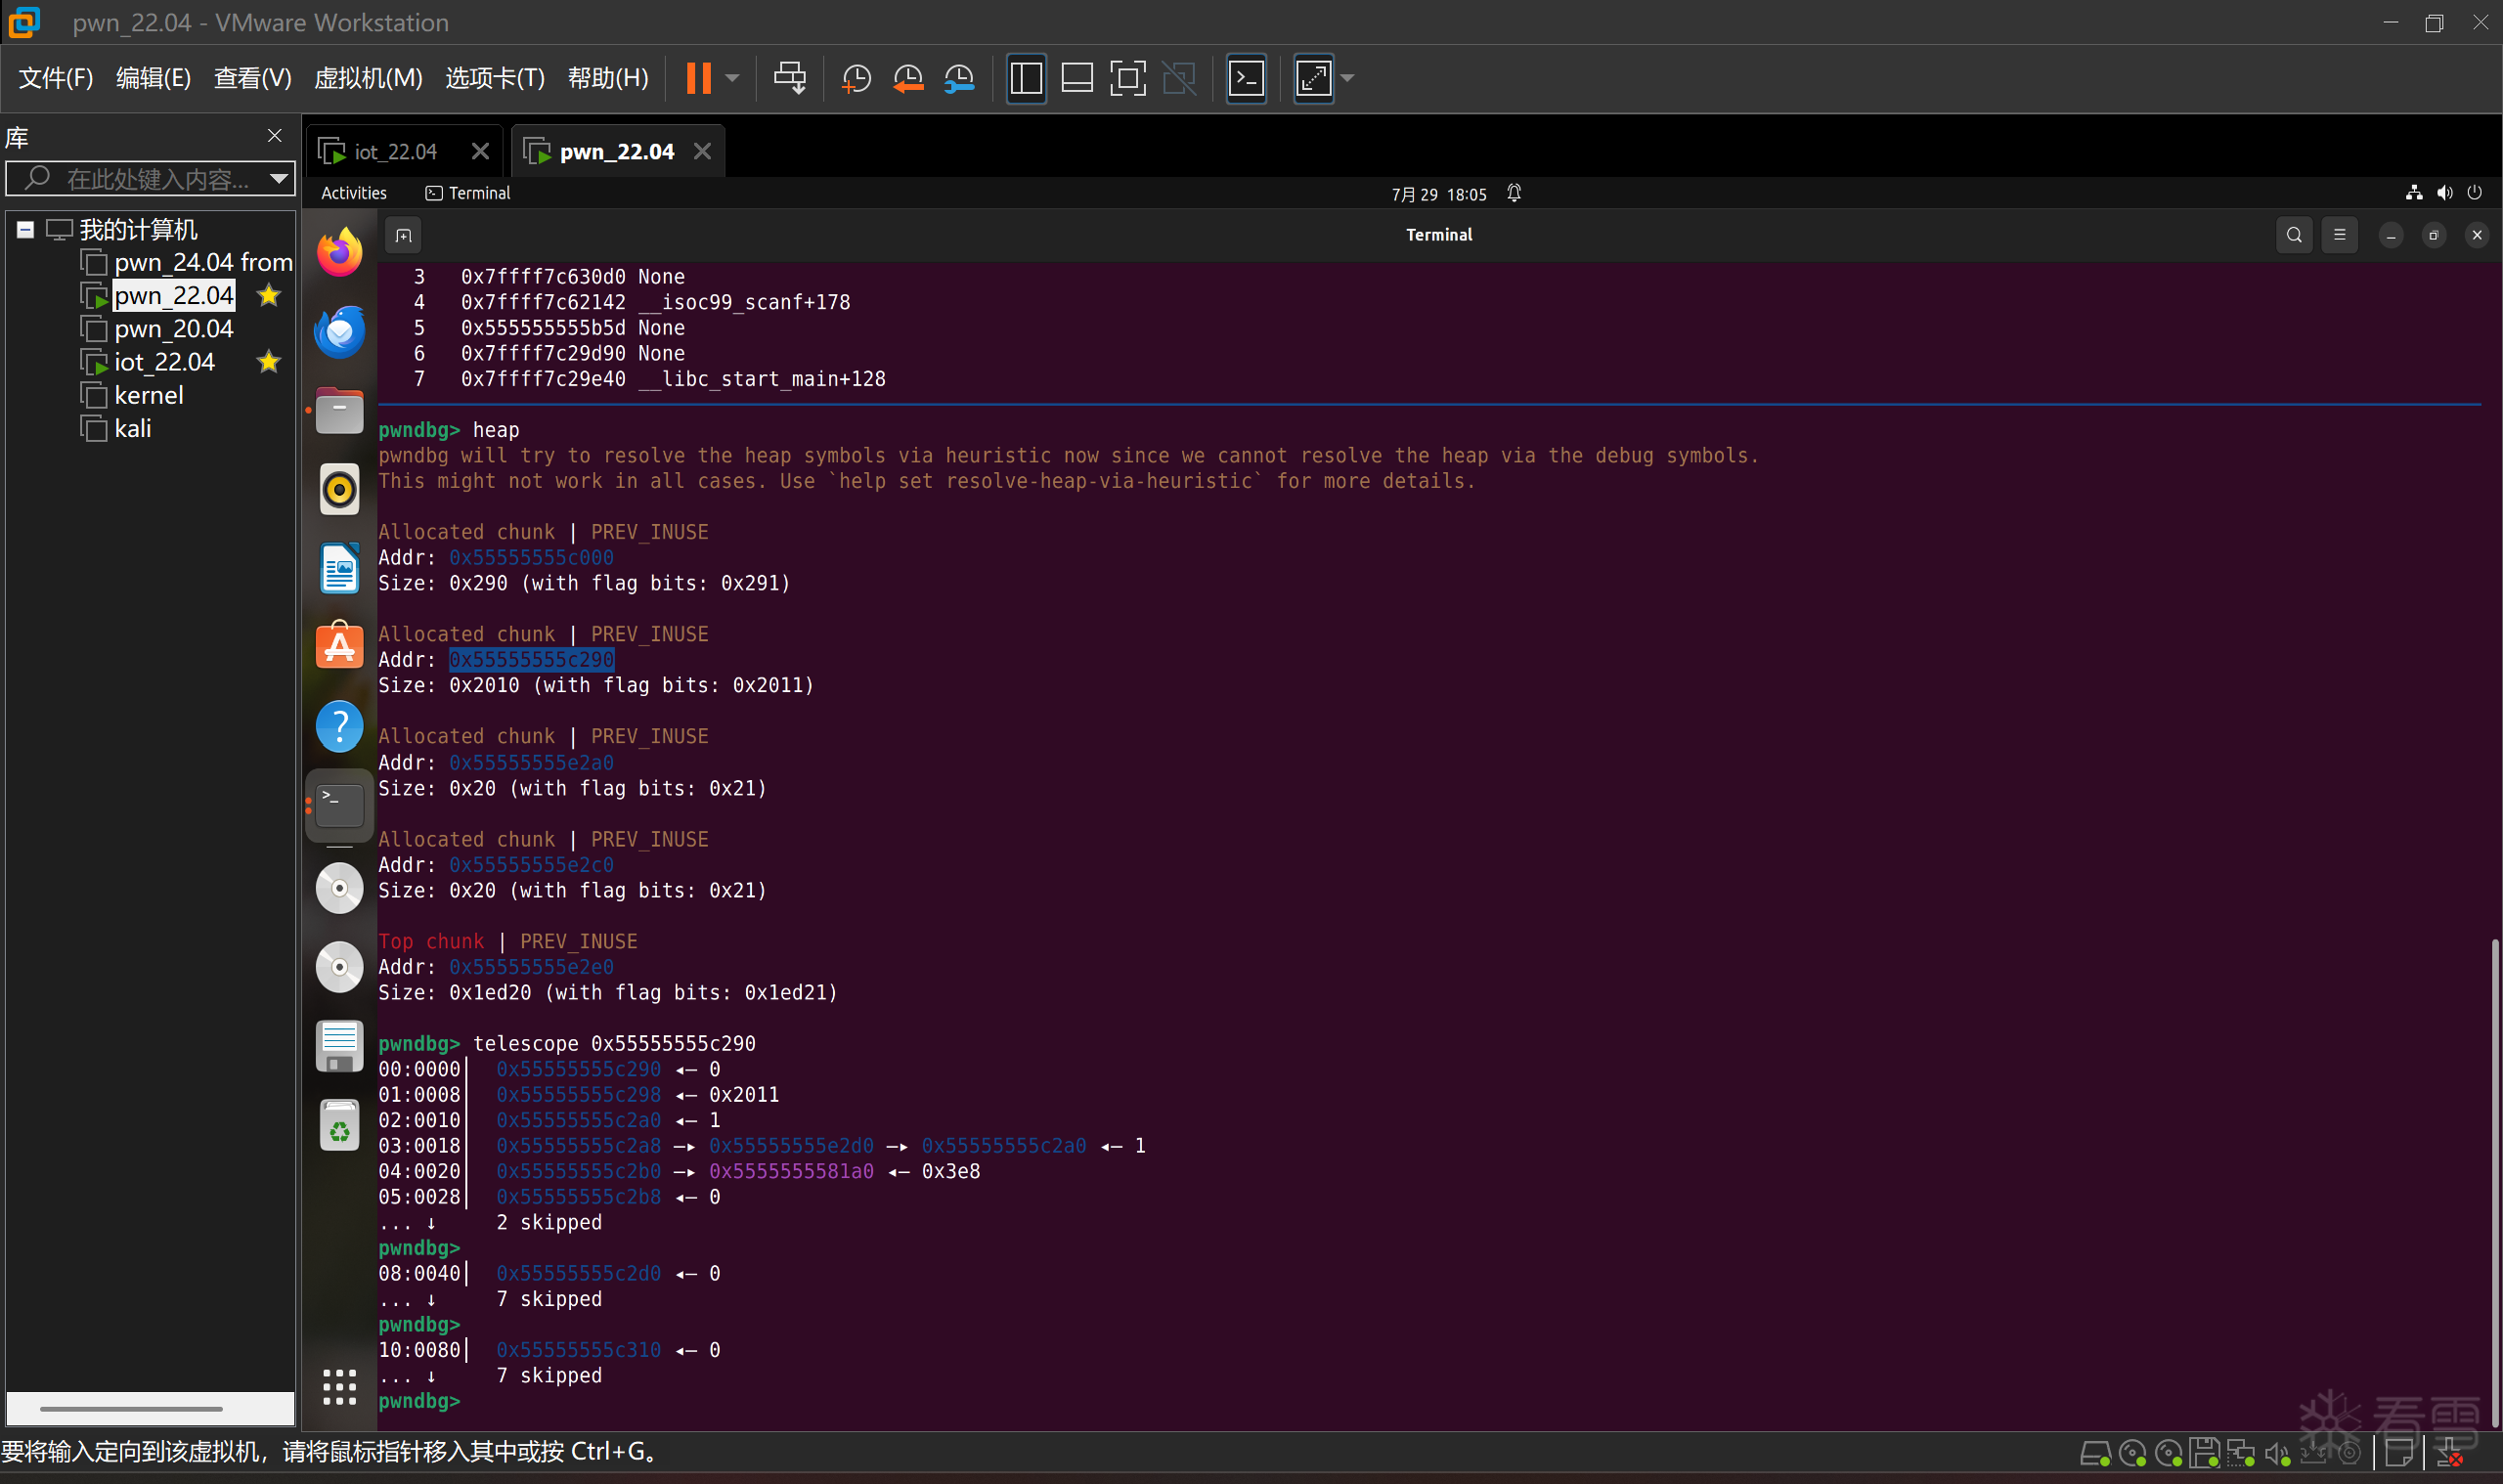Click Activities in the Ubuntu top bar

click(x=353, y=193)
